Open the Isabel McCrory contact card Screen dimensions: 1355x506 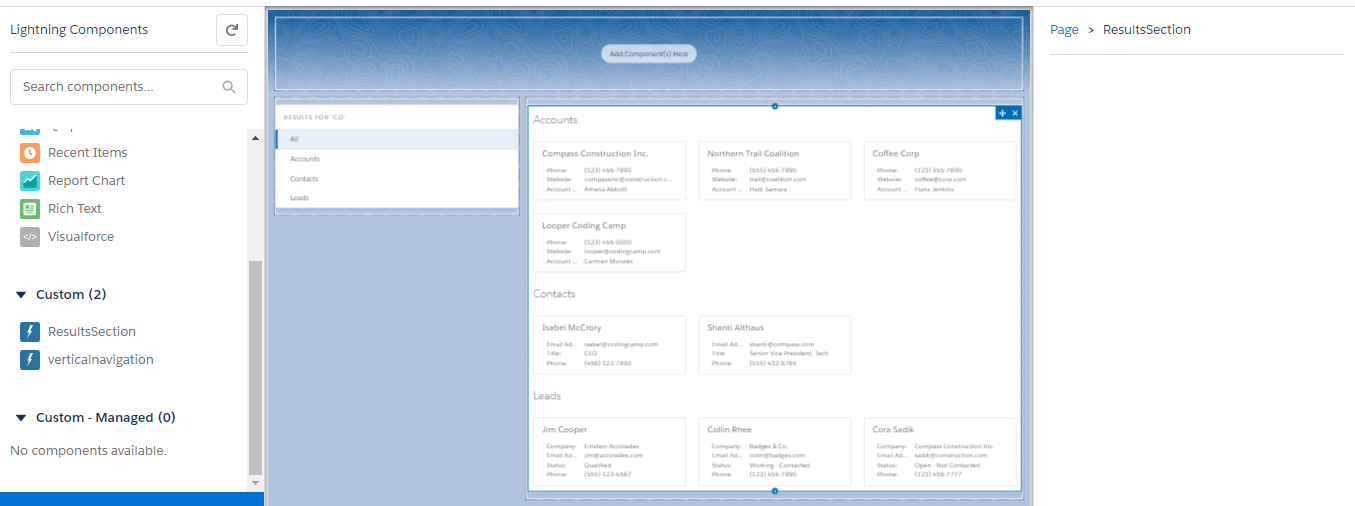(610, 345)
